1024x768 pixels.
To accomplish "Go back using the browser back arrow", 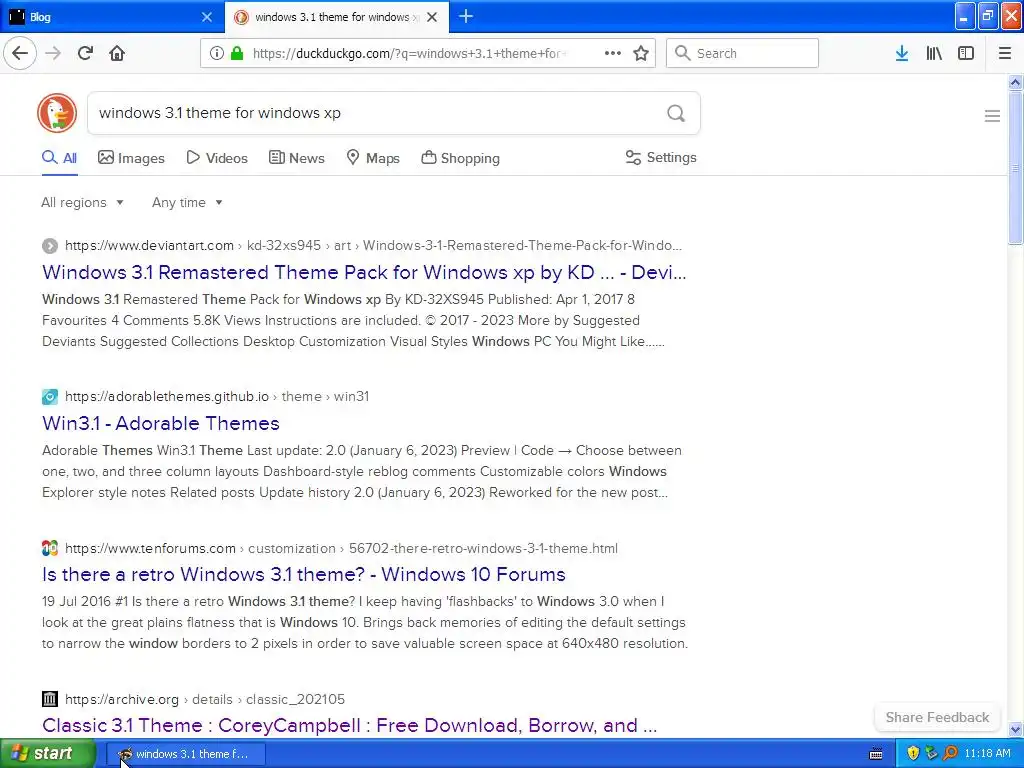I will pos(20,53).
